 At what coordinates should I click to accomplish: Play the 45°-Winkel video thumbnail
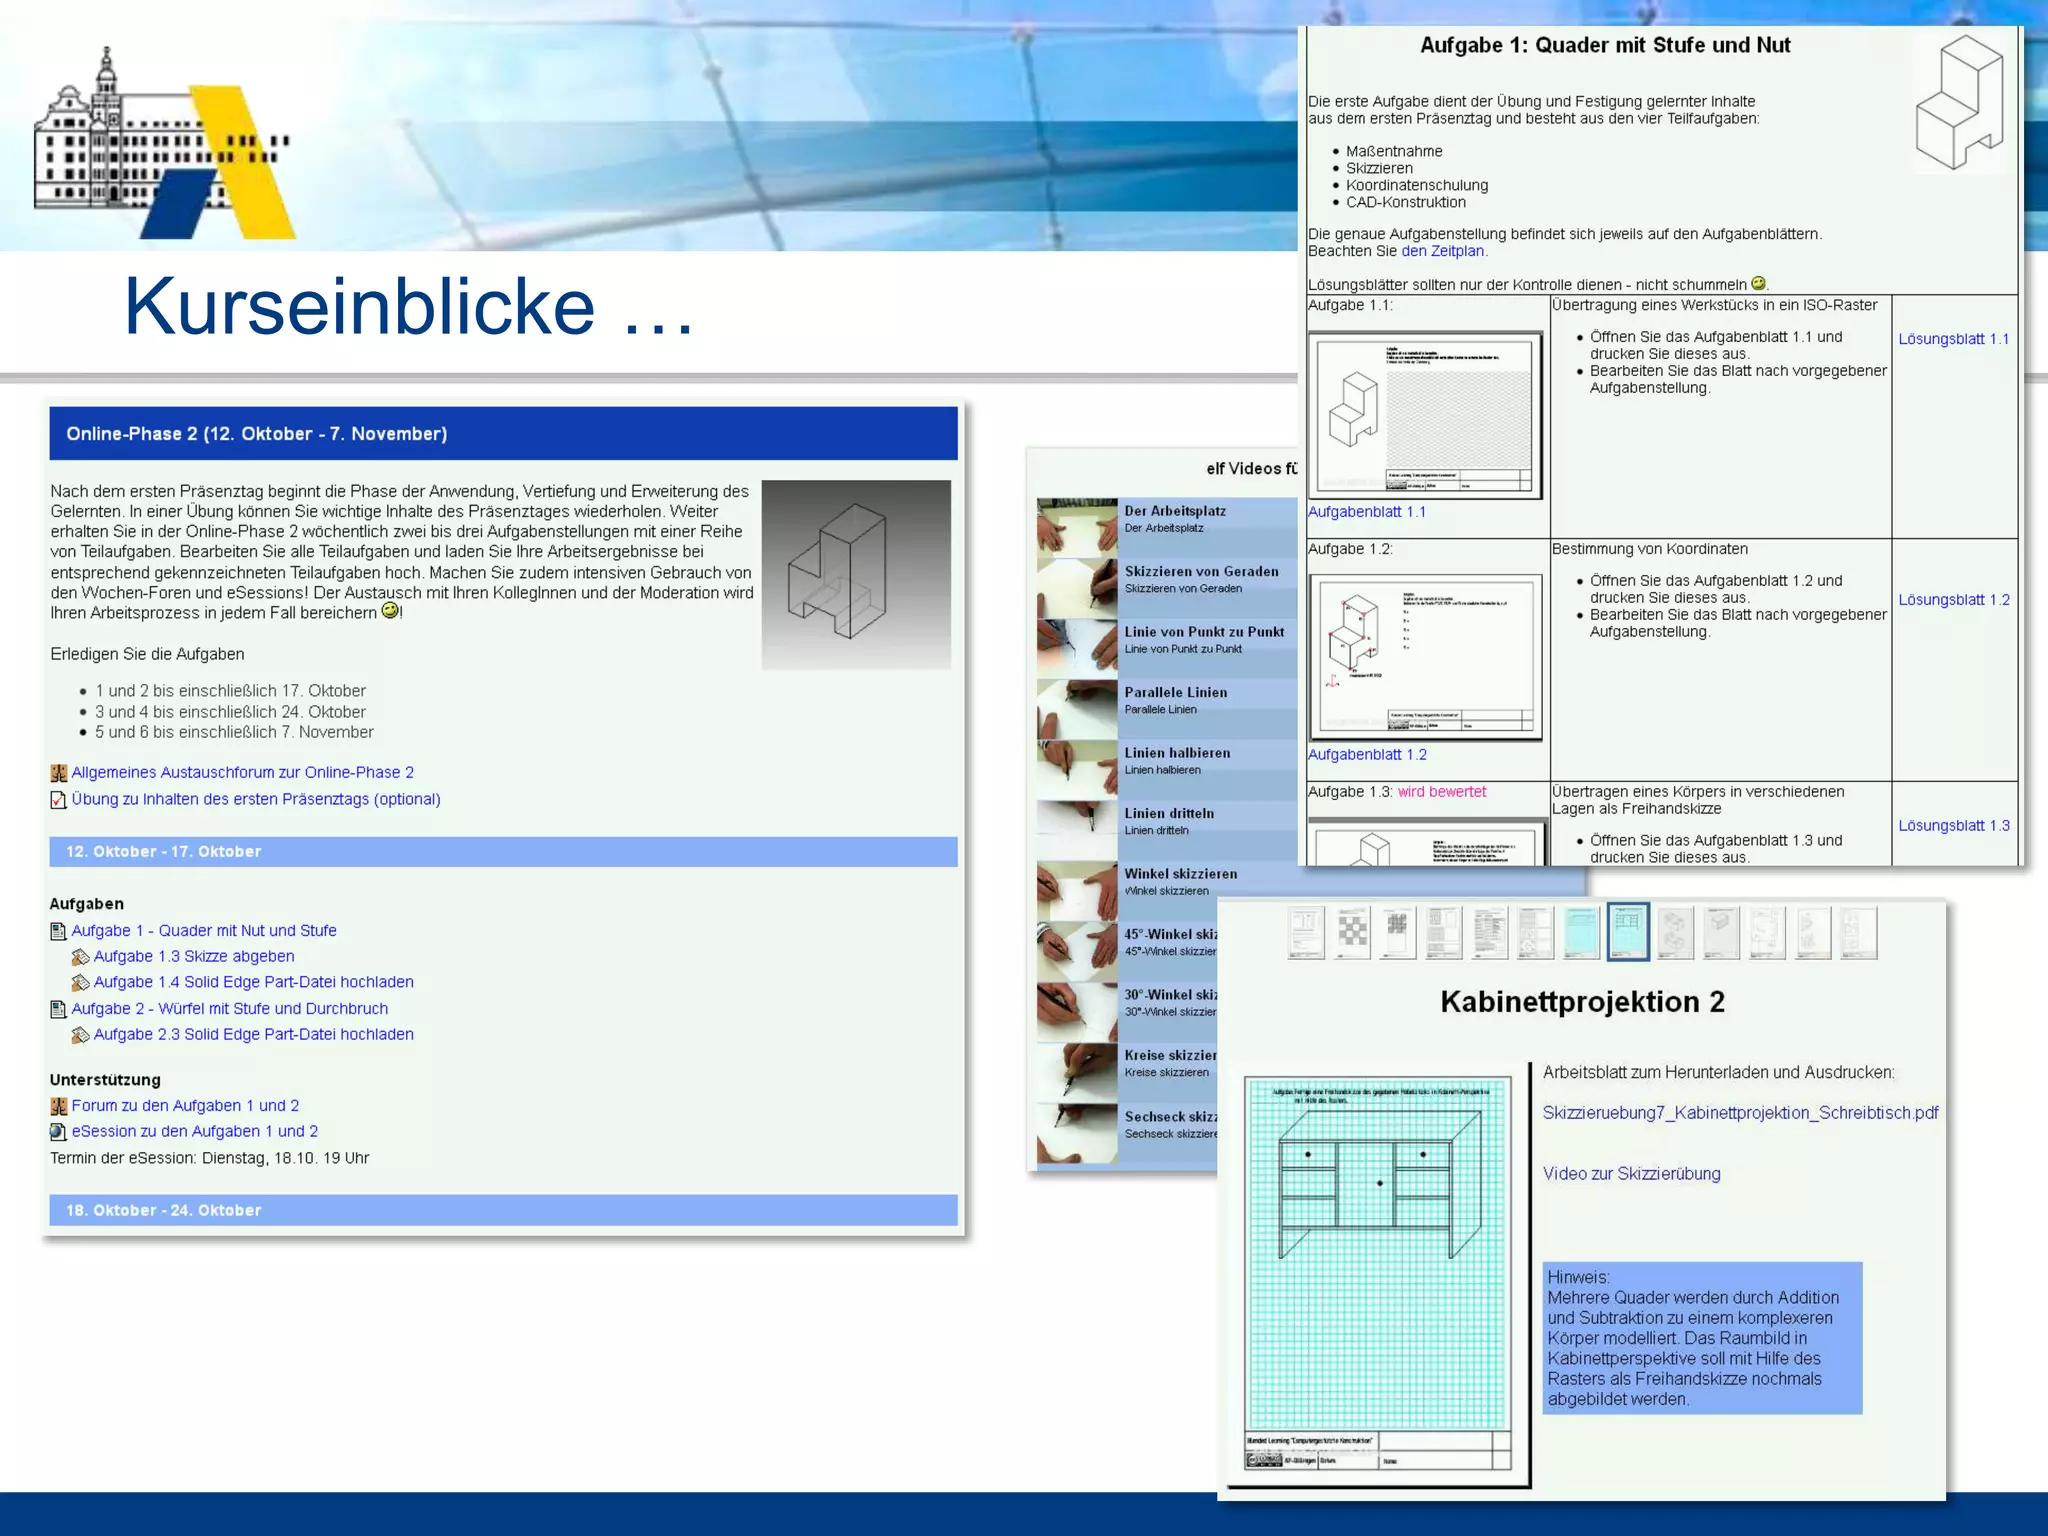[1077, 951]
